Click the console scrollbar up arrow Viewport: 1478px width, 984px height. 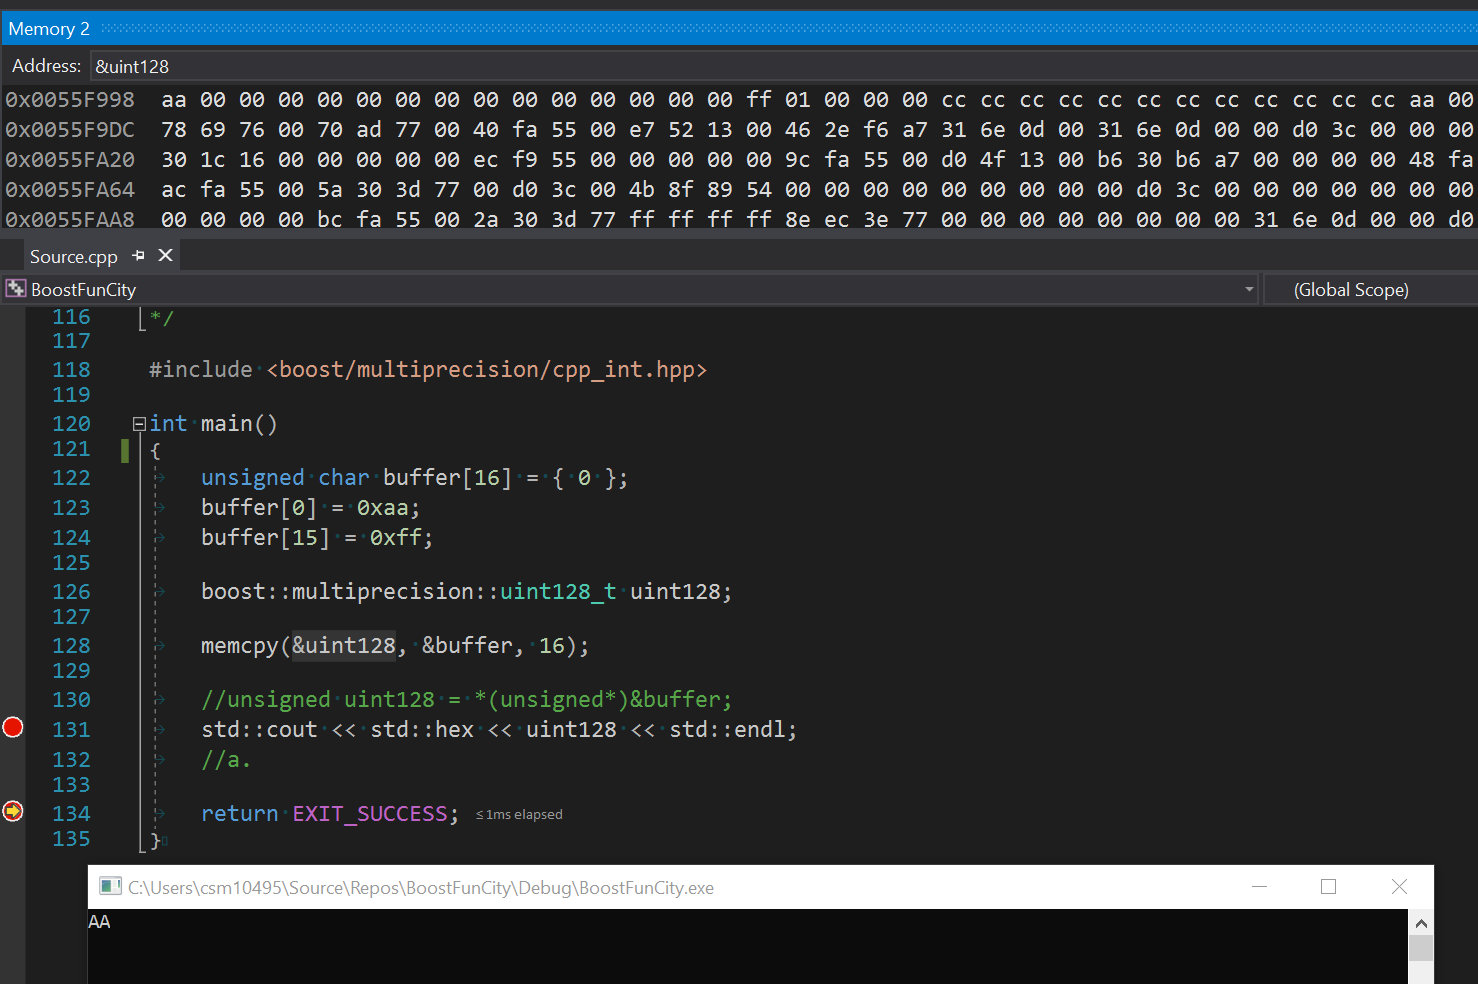click(x=1421, y=923)
